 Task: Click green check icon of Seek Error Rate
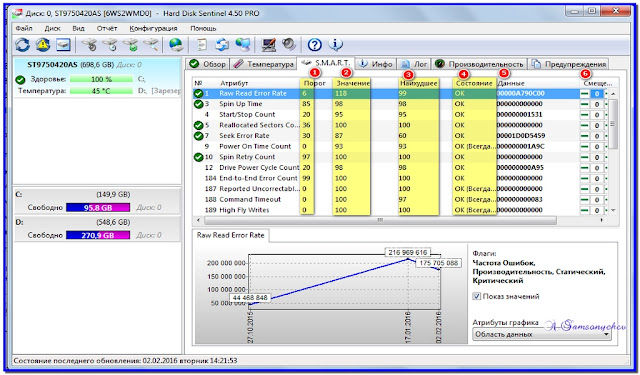198,136
